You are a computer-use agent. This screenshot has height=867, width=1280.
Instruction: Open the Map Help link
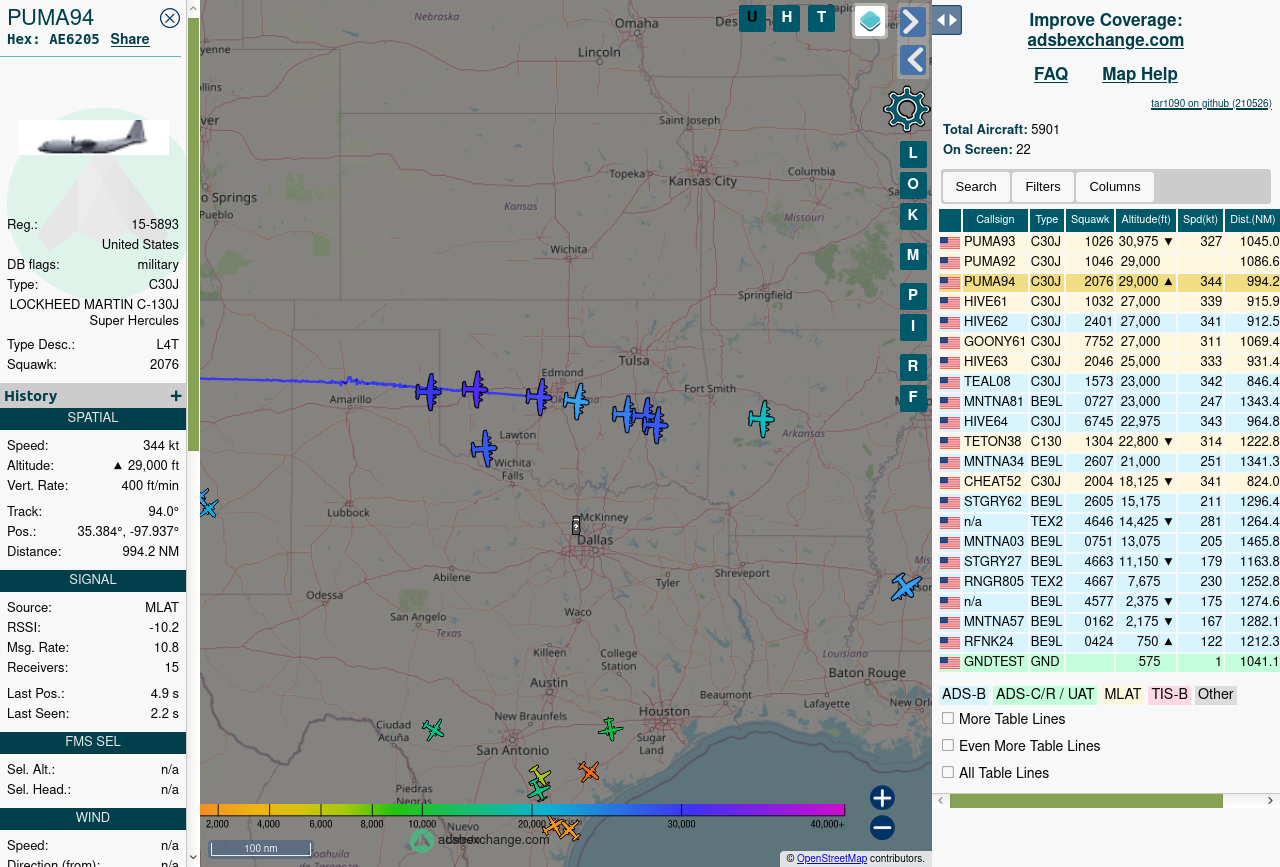click(x=1140, y=74)
